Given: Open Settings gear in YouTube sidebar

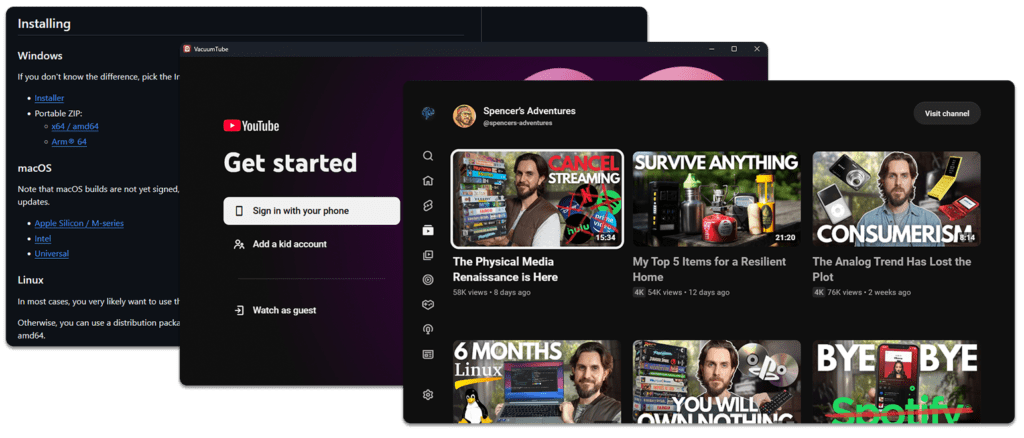Looking at the screenshot, I should pos(428,395).
